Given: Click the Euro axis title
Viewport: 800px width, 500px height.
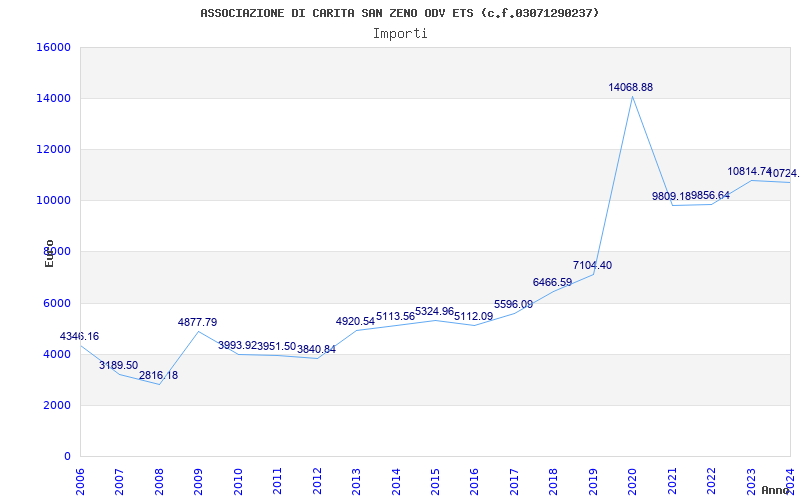Looking at the screenshot, I should [x=49, y=253].
